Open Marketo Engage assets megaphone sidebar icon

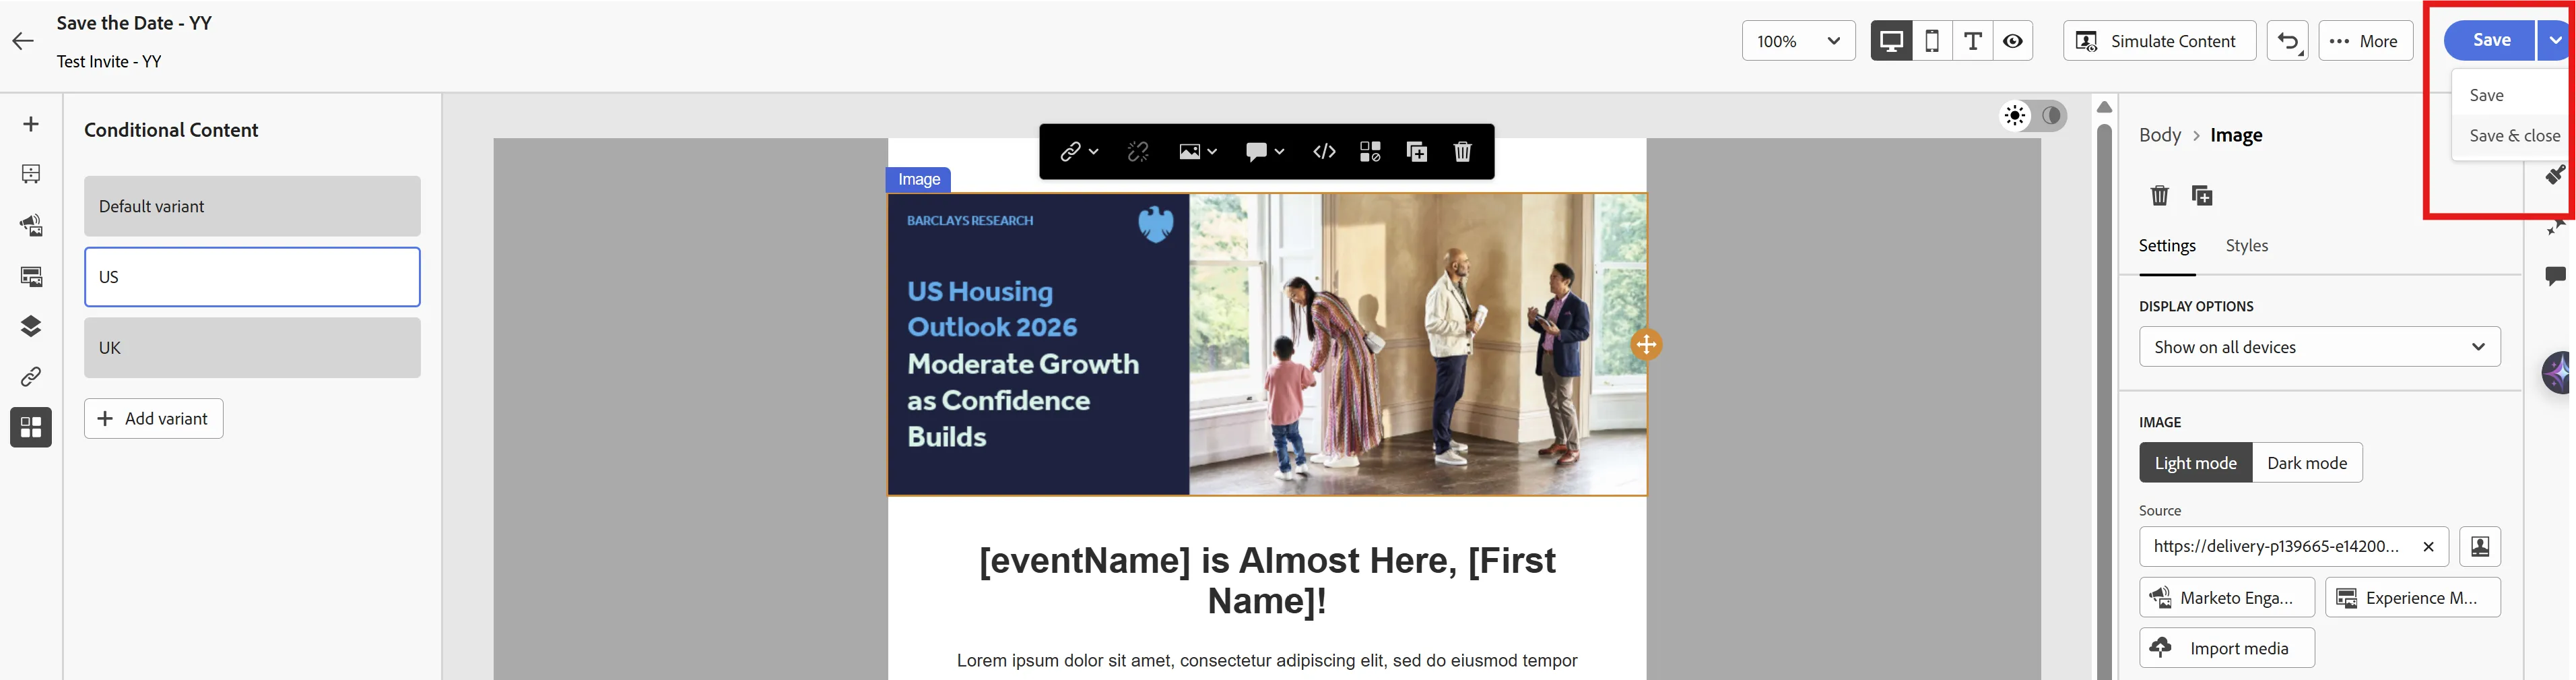click(31, 225)
